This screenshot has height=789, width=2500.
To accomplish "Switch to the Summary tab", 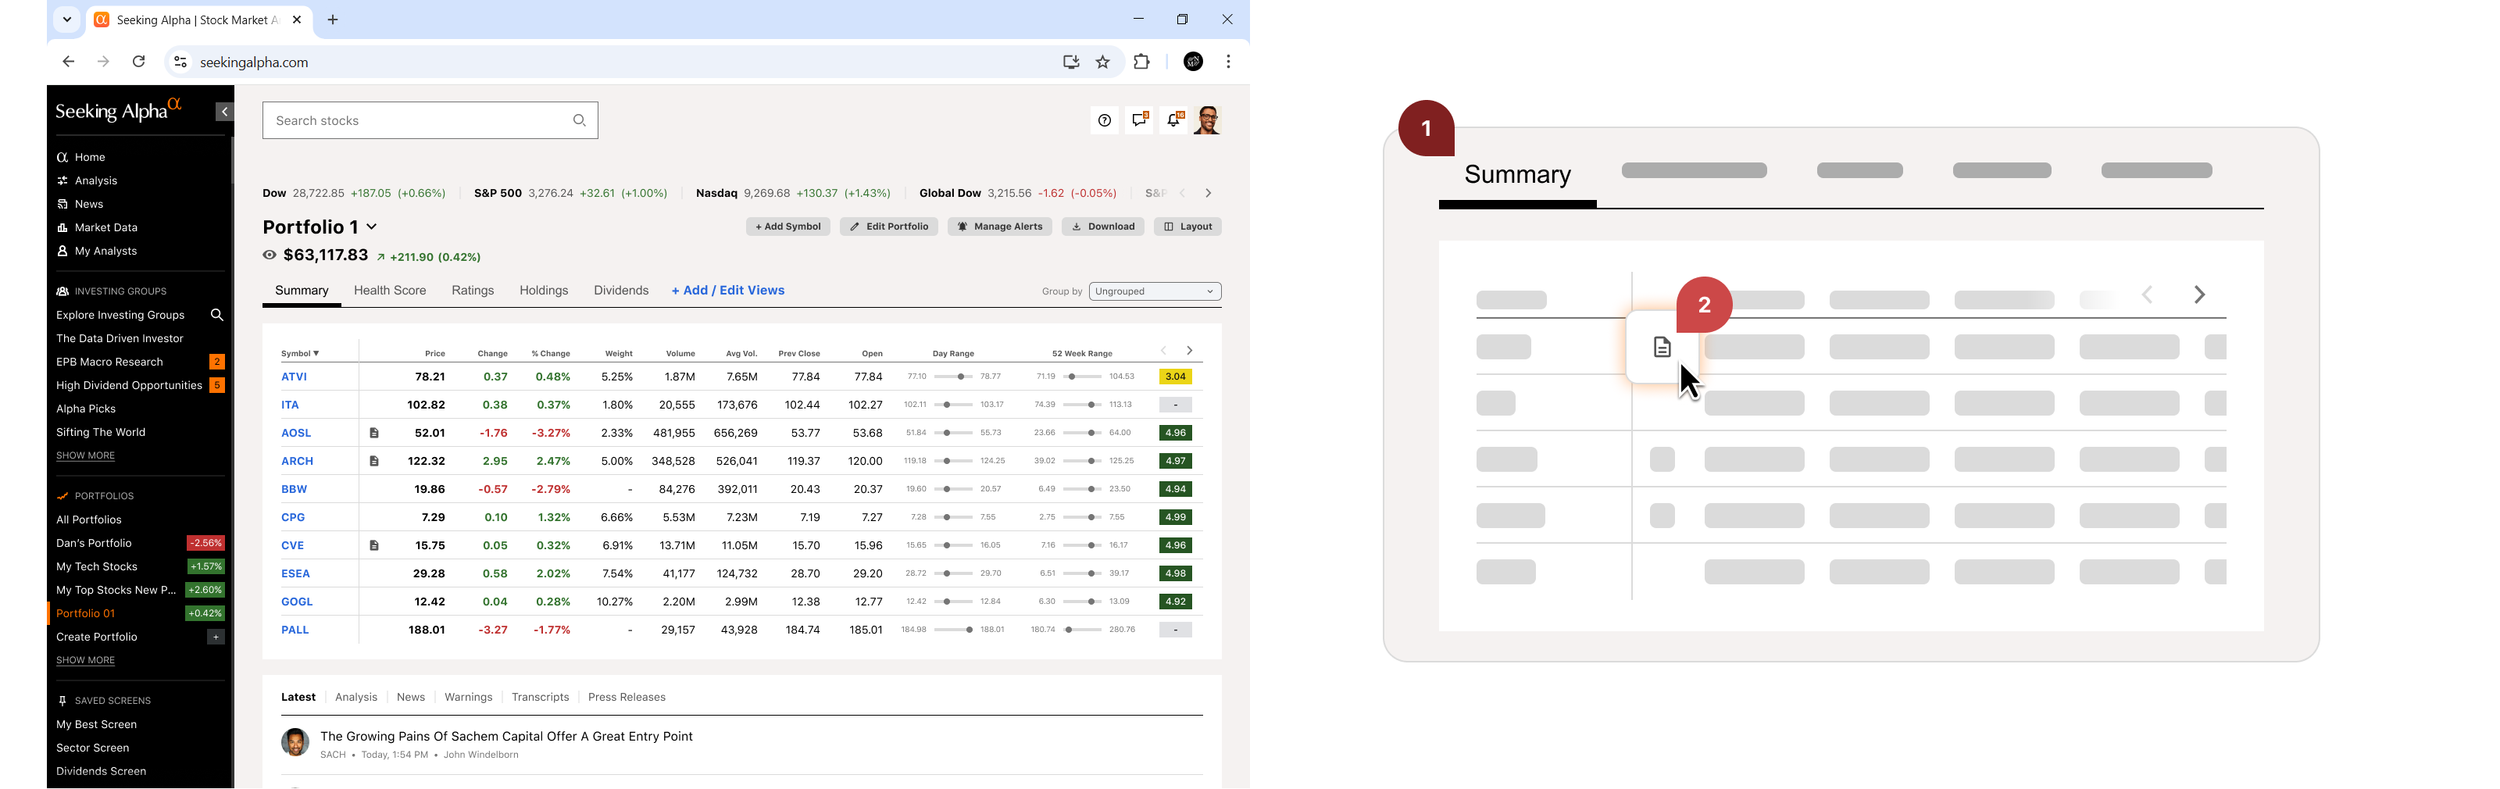I will [301, 290].
